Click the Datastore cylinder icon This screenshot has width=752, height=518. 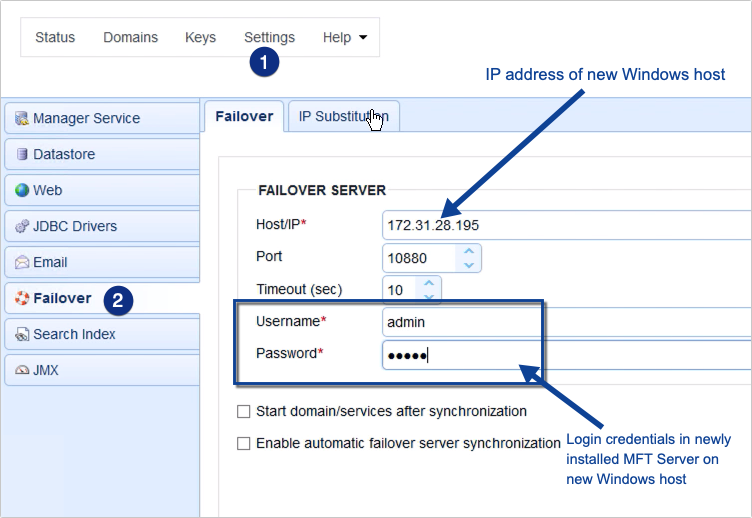tap(22, 154)
